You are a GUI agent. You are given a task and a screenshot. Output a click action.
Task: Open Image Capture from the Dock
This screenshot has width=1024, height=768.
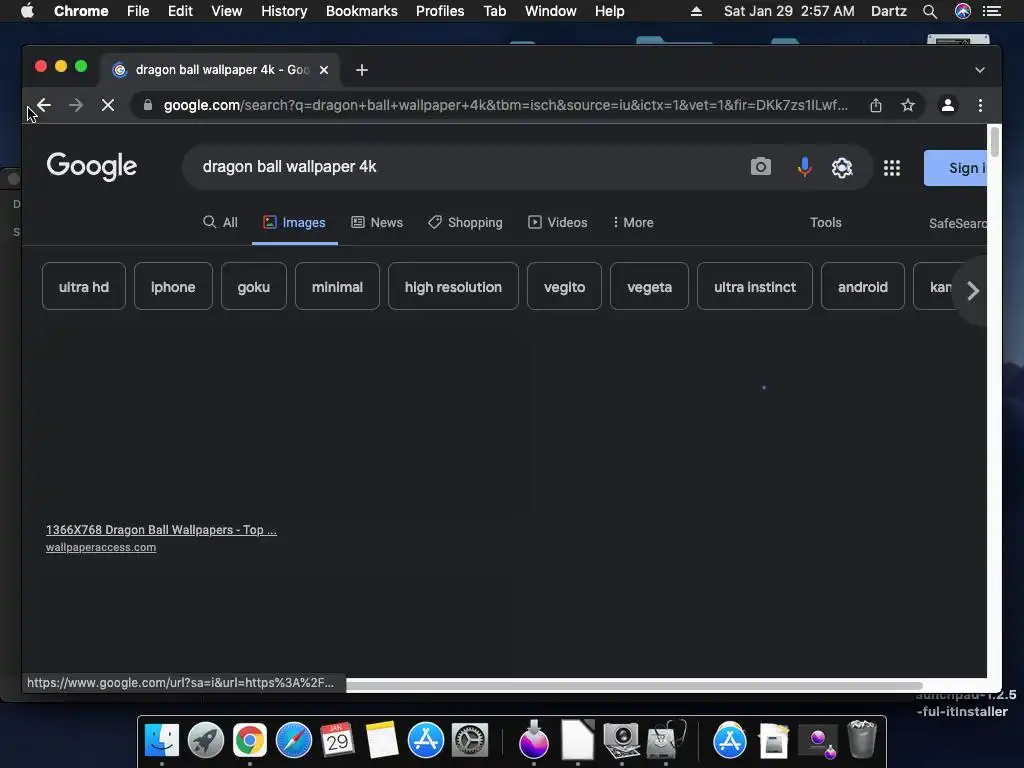click(621, 741)
